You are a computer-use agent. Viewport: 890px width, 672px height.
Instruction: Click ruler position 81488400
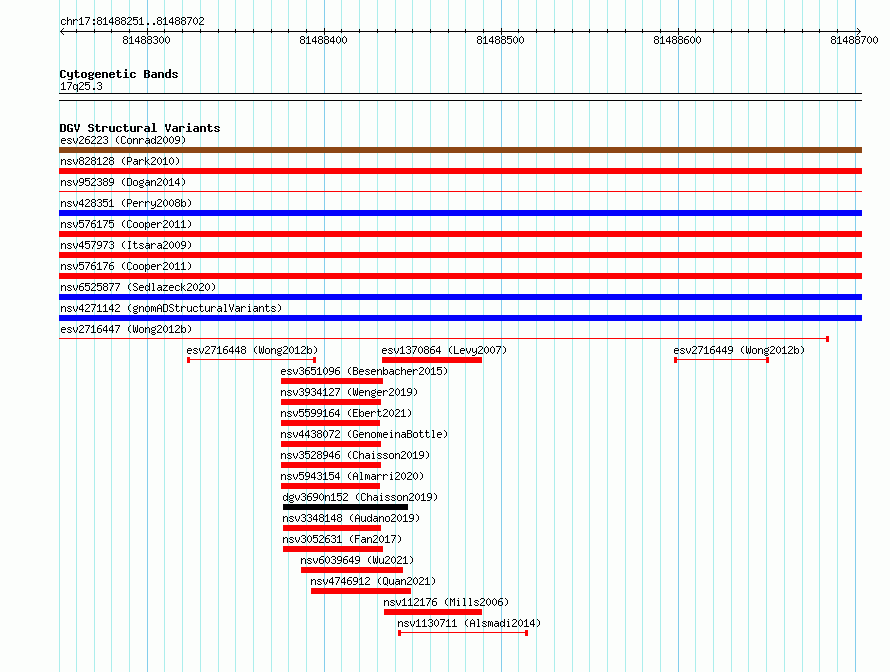(x=324, y=40)
